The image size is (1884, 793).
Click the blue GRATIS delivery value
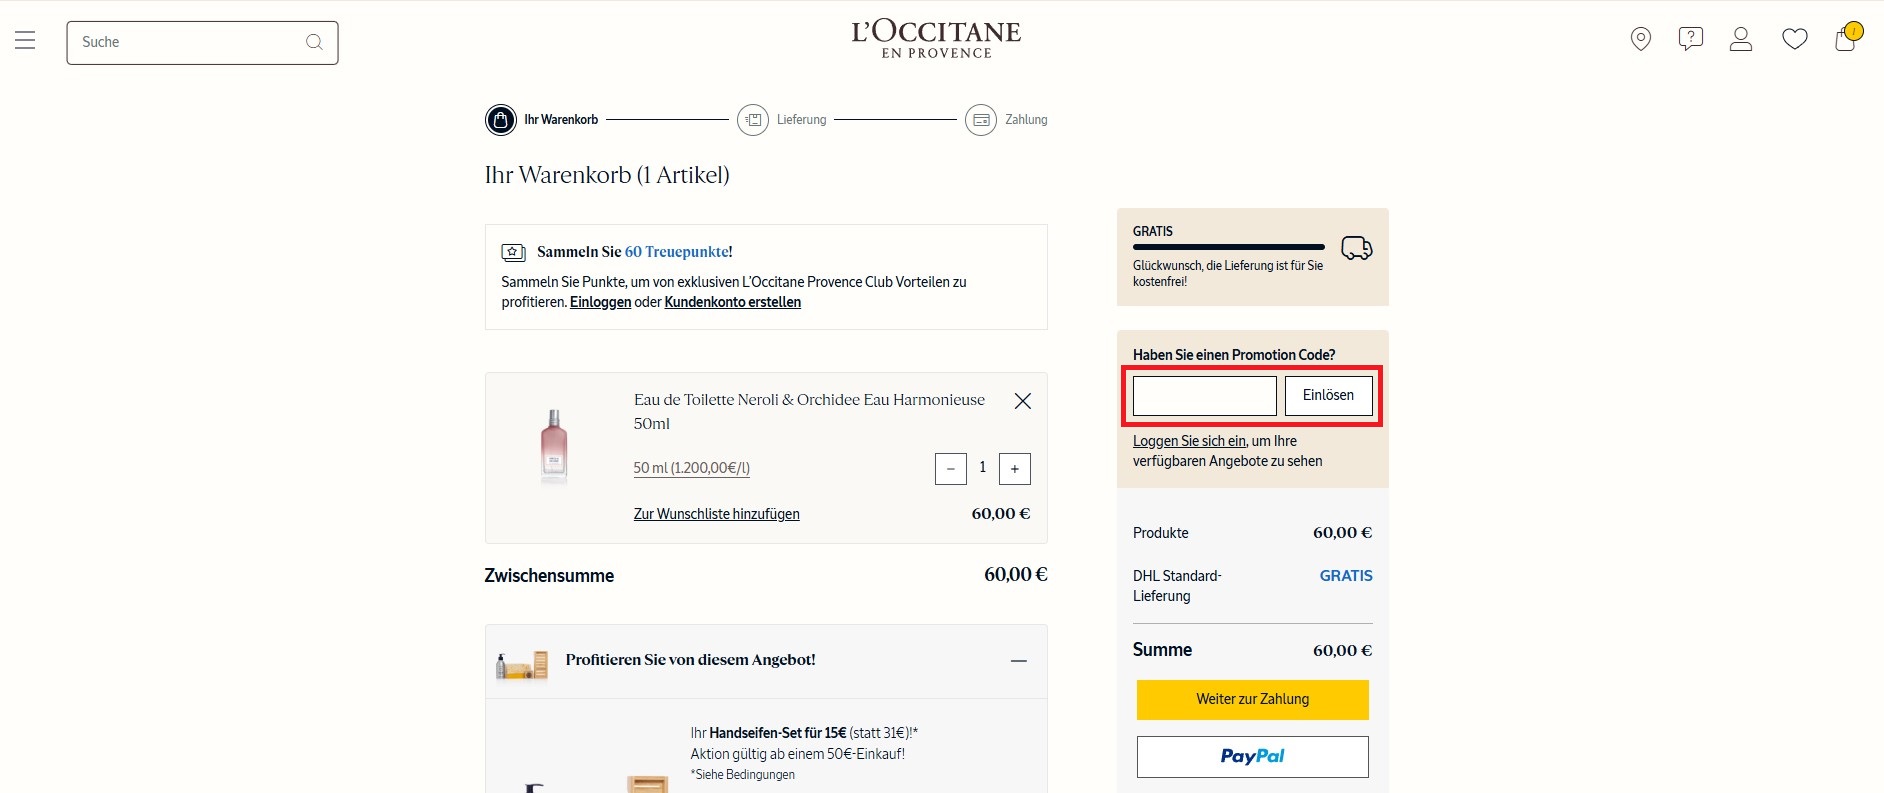click(x=1346, y=576)
